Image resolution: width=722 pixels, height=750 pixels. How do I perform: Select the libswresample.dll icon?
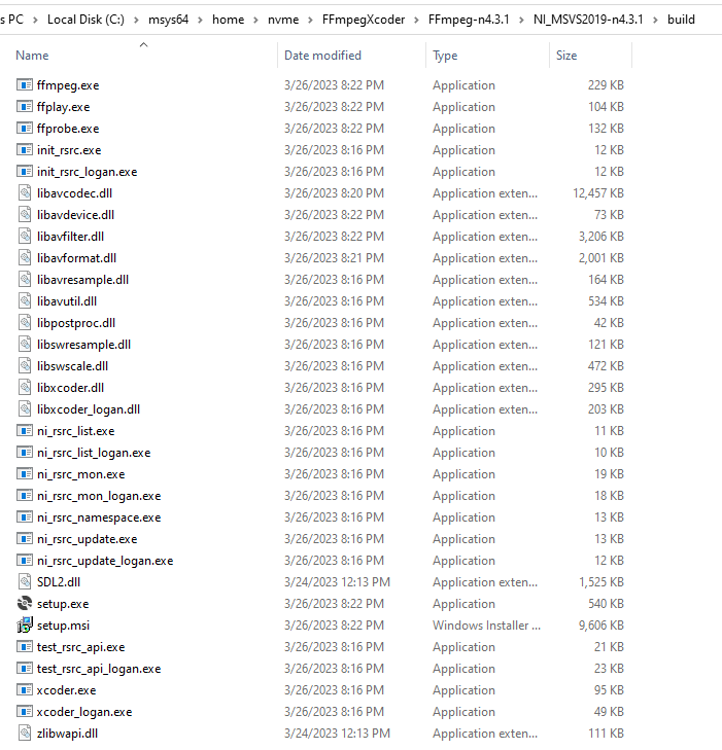(x=25, y=344)
